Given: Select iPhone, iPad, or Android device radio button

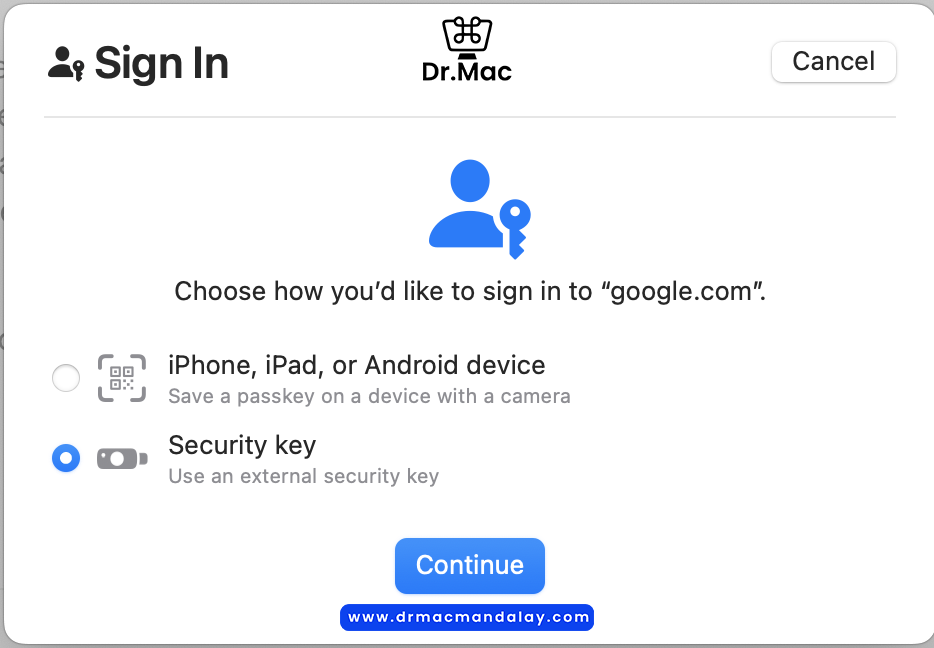Looking at the screenshot, I should [x=66, y=378].
